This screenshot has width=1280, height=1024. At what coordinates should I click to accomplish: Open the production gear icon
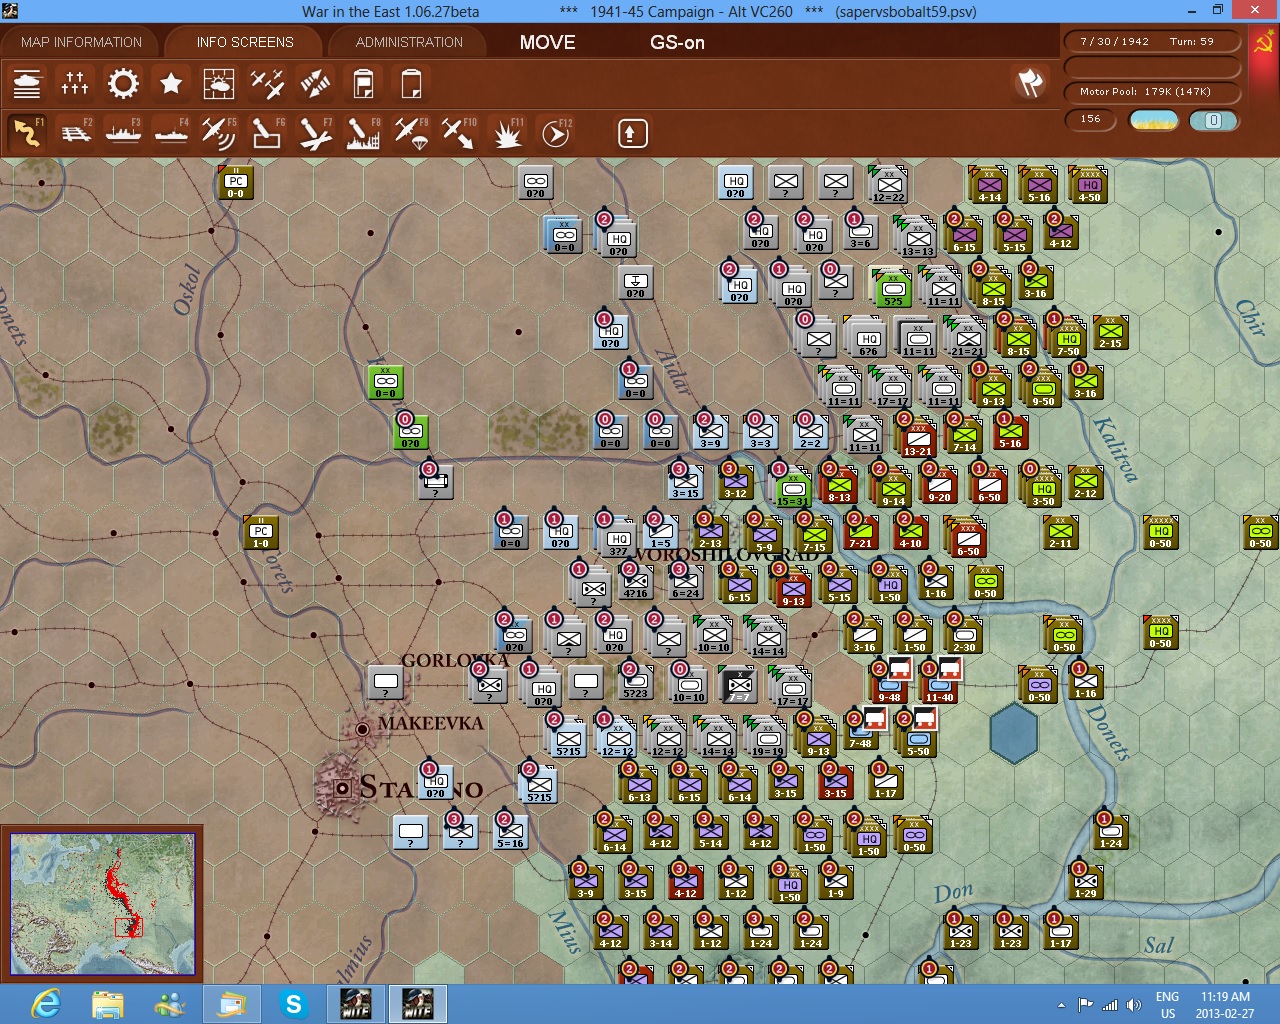click(123, 83)
